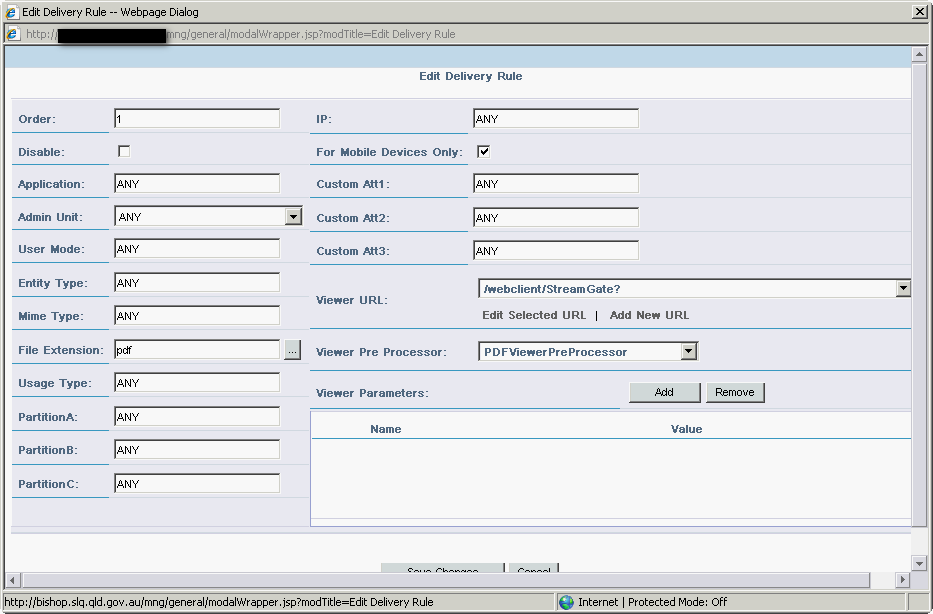Click the vertical scrollbar down arrow
Image resolution: width=933 pixels, height=614 pixels.
[x=919, y=564]
